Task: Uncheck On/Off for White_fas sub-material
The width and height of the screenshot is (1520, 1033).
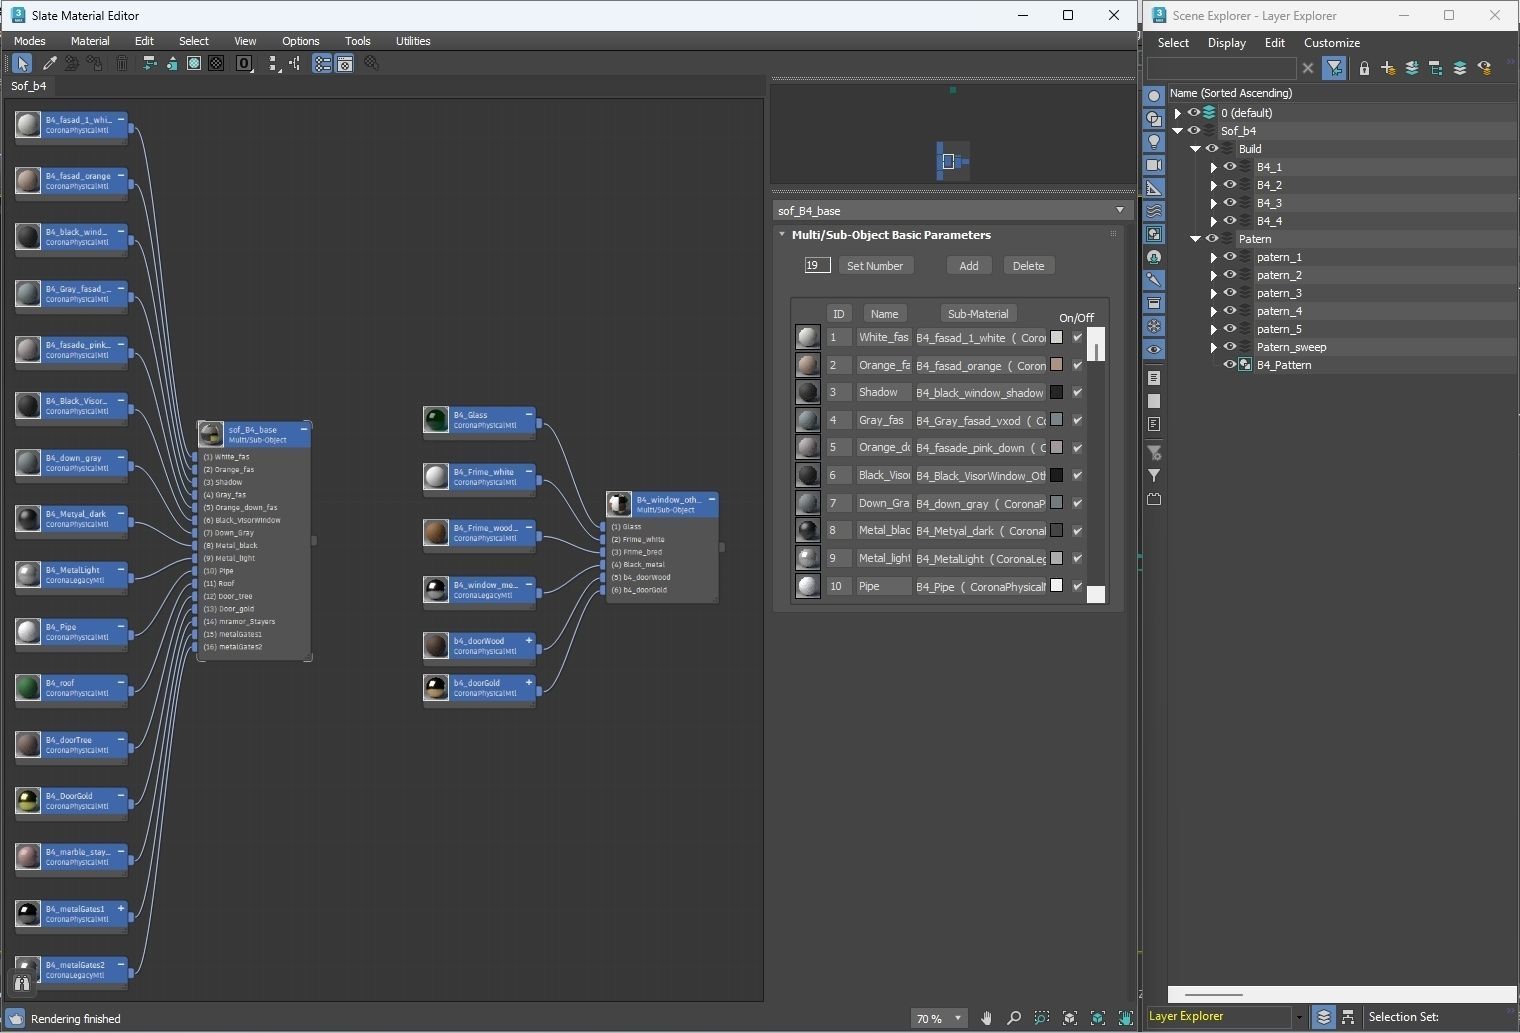Action: (1077, 337)
